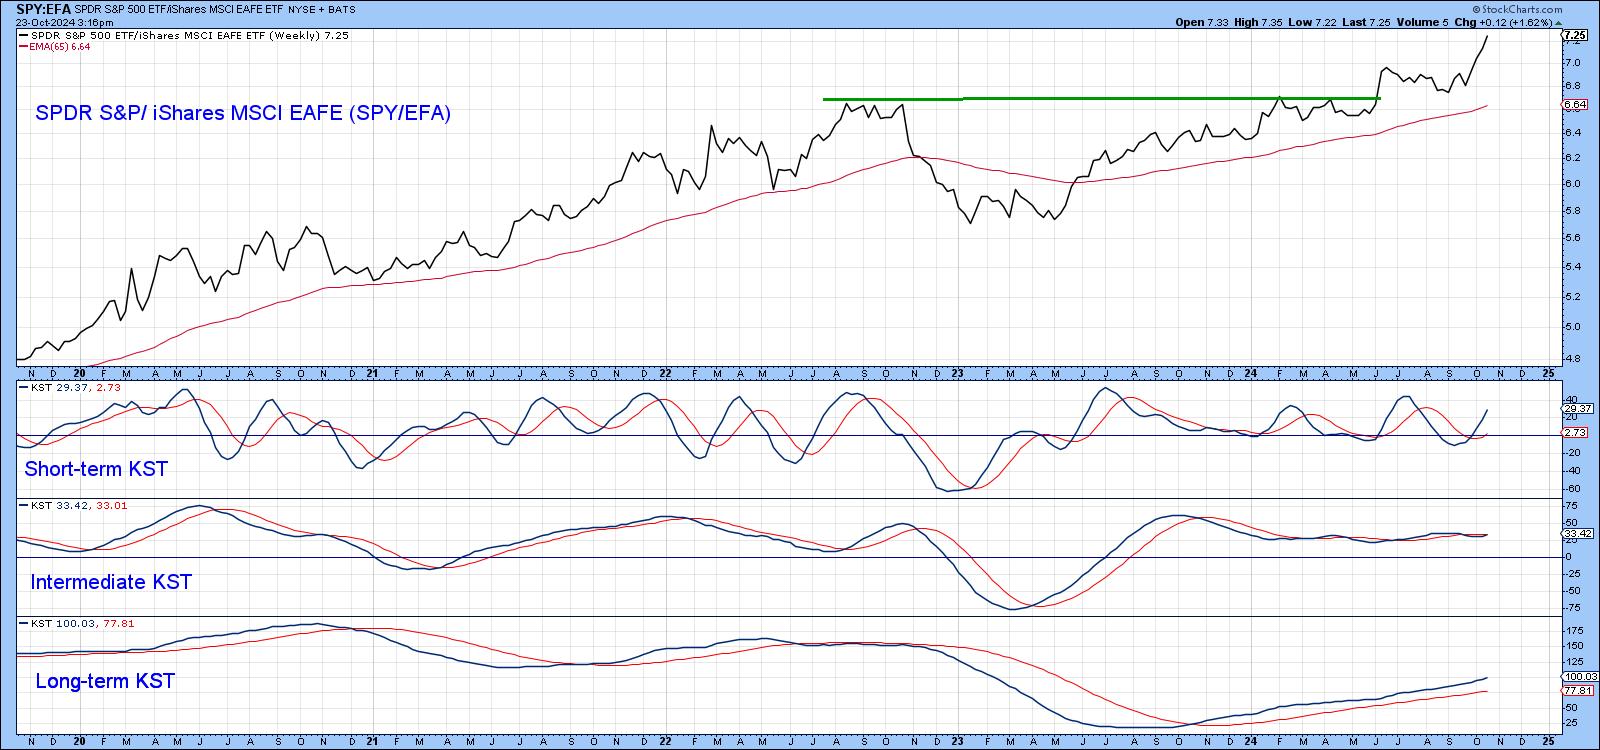This screenshot has width=1600, height=750.
Task: Click the Last 7.25 value in header
Action: tap(1364, 22)
